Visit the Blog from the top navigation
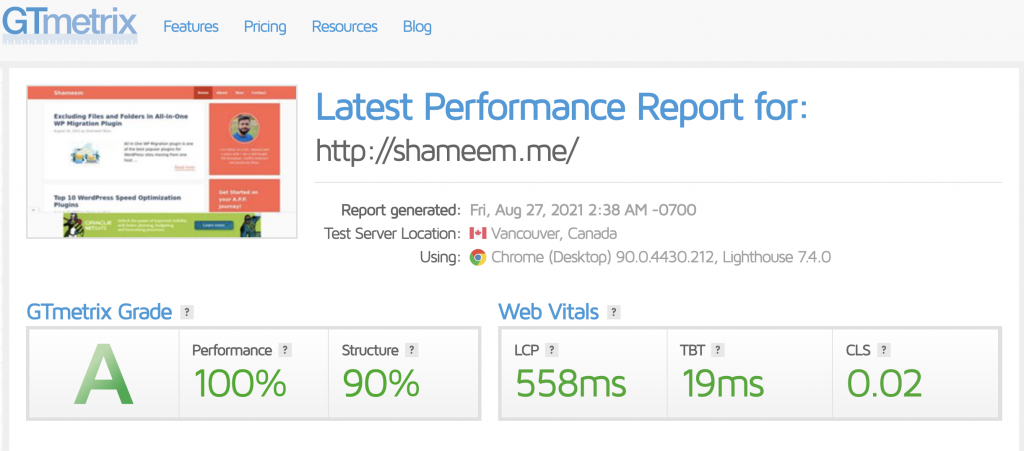 click(x=417, y=27)
